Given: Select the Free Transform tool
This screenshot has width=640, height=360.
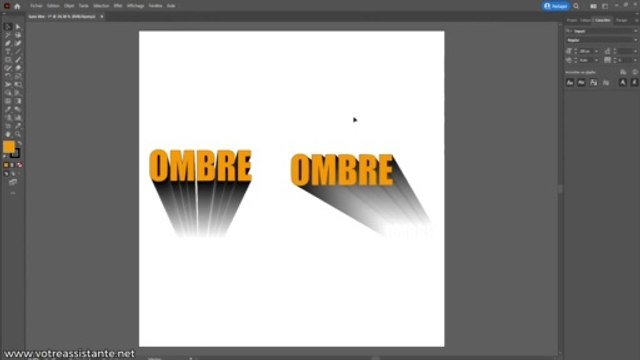Looking at the screenshot, I should coord(18,84).
